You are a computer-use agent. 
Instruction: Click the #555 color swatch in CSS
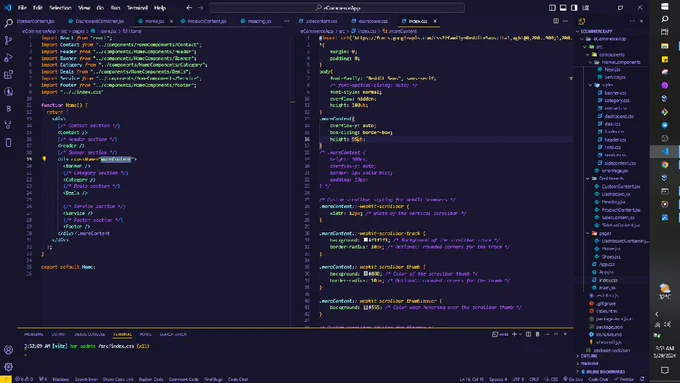[x=366, y=307]
